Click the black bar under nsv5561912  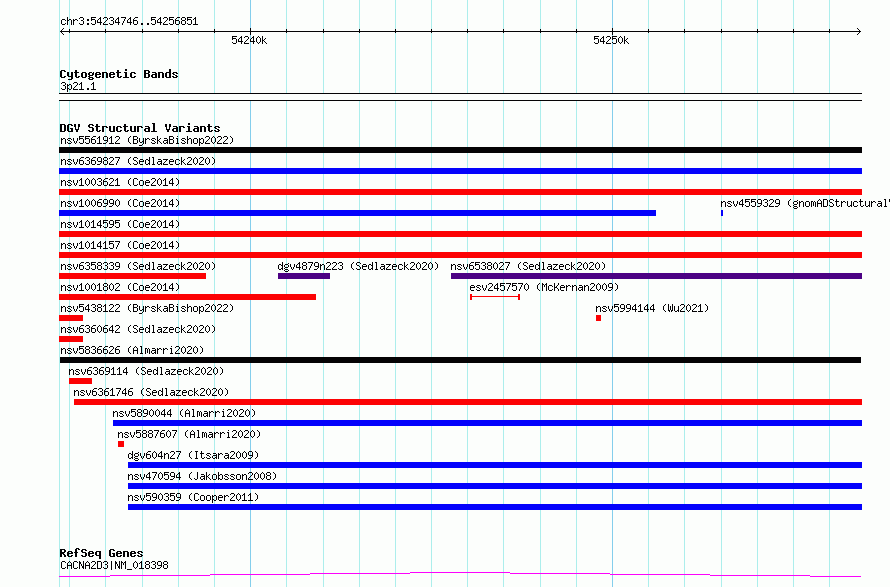(460, 150)
